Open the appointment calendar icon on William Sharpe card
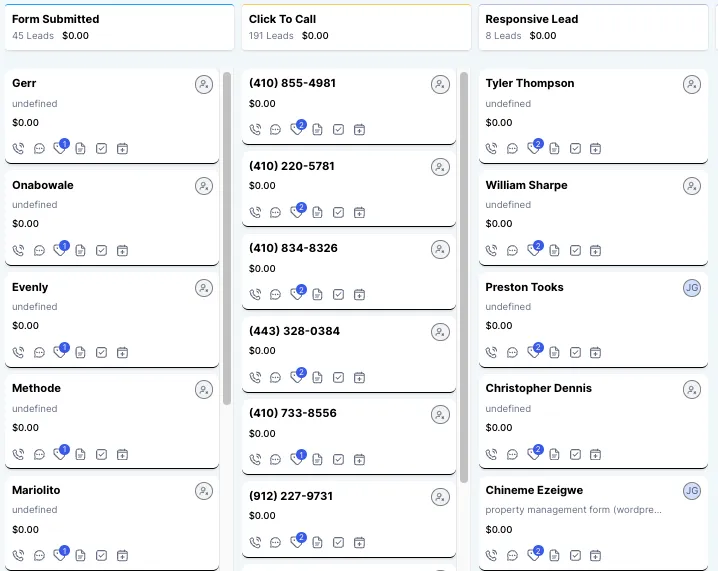718x571 pixels. click(595, 250)
